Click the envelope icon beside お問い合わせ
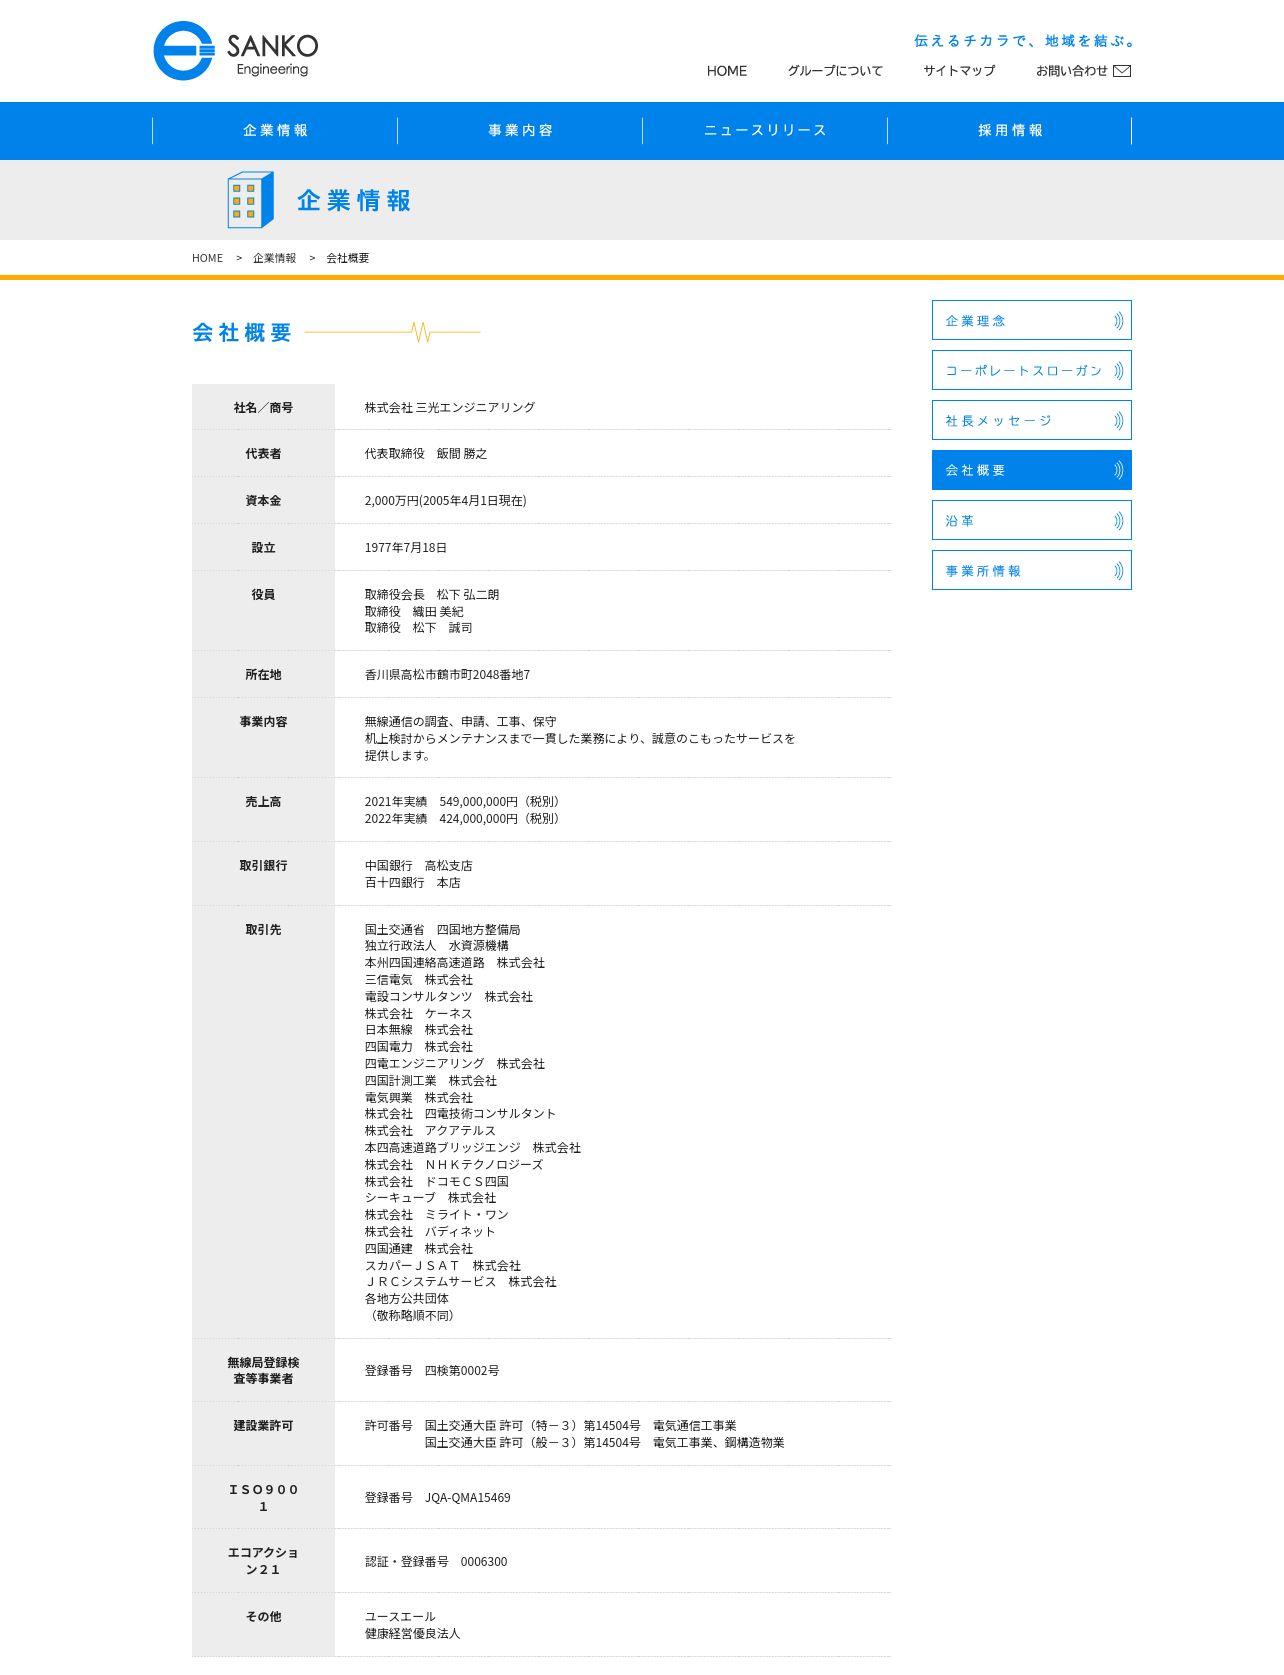Image resolution: width=1284 pixels, height=1675 pixels. [x=1122, y=71]
